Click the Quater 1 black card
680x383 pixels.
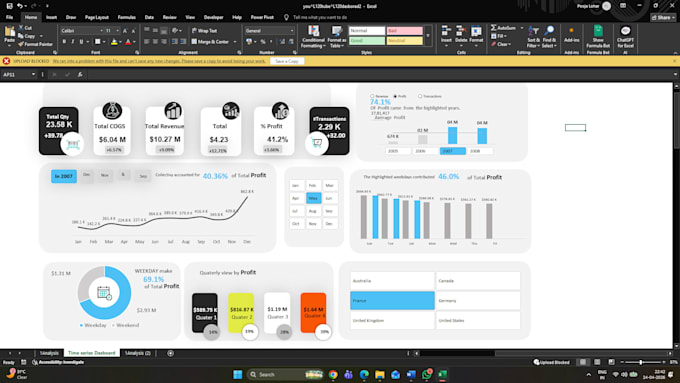tap(205, 313)
